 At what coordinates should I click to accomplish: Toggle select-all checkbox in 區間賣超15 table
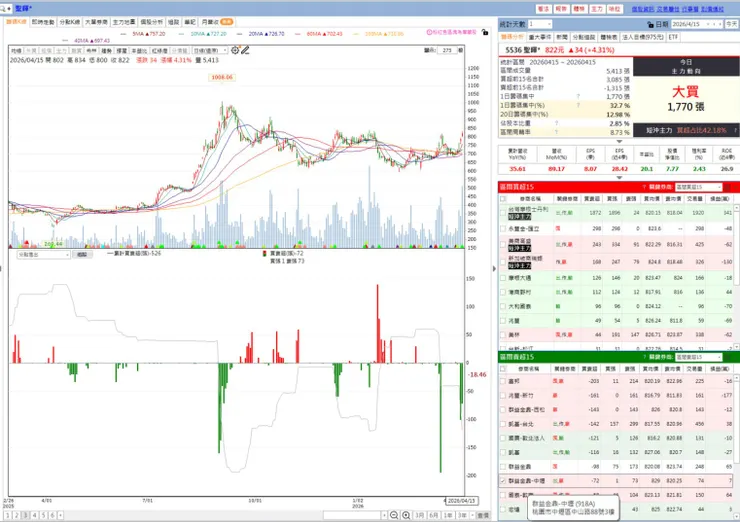coord(503,369)
